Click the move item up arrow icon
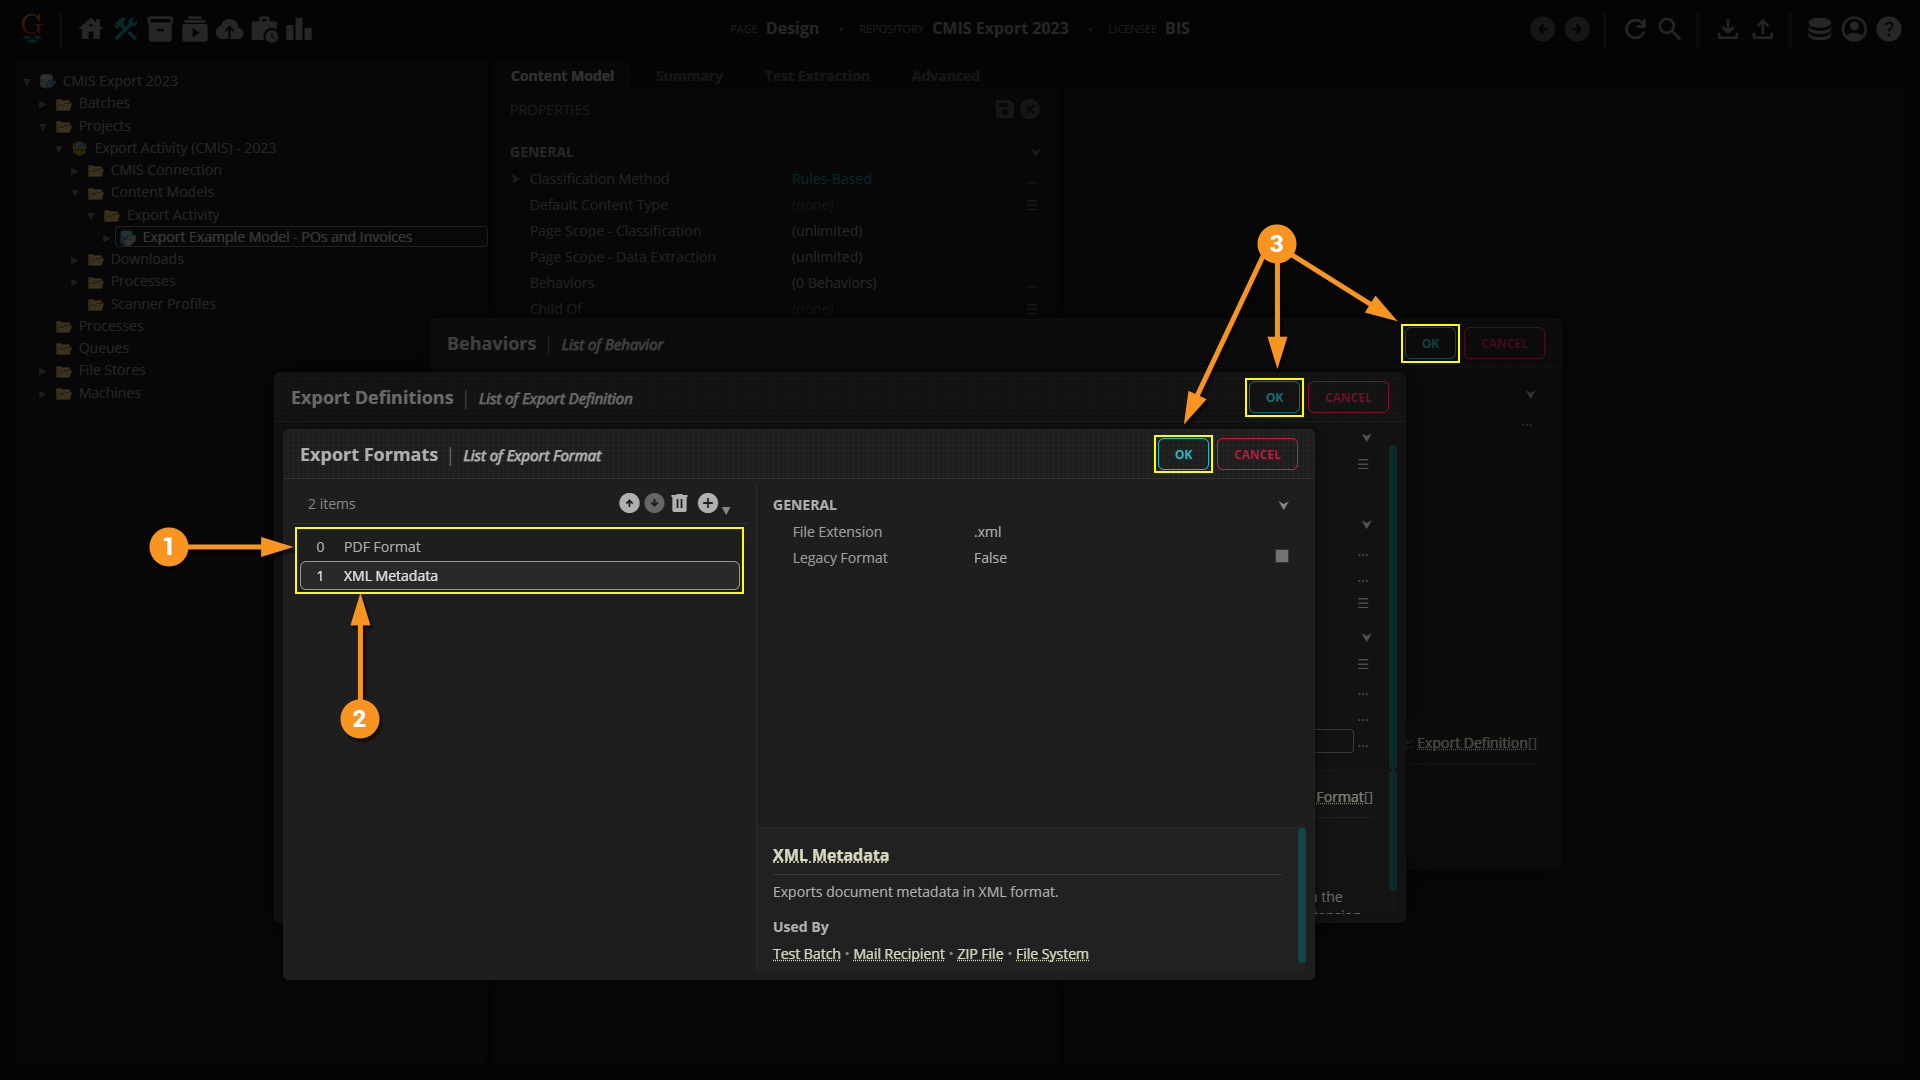 (x=629, y=503)
